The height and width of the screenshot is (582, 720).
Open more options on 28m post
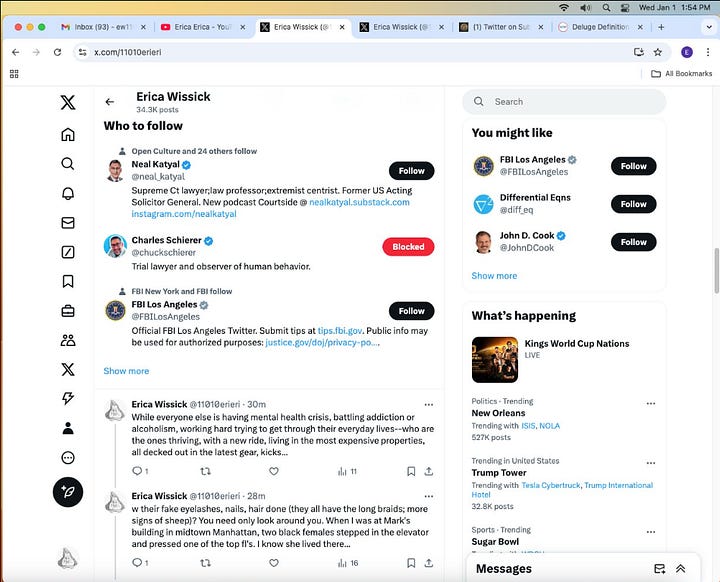[x=429, y=496]
